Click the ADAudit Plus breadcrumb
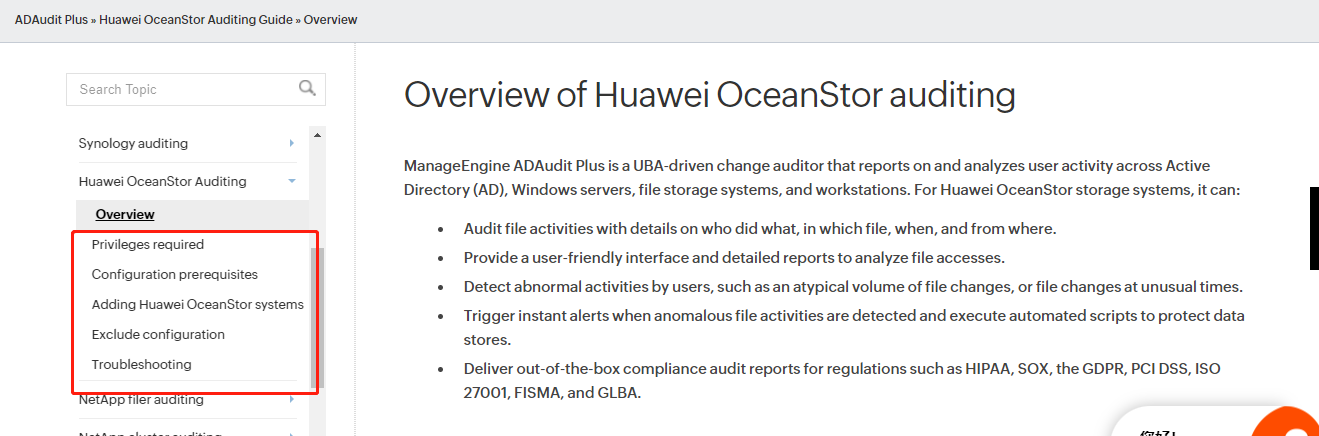 (x=51, y=19)
